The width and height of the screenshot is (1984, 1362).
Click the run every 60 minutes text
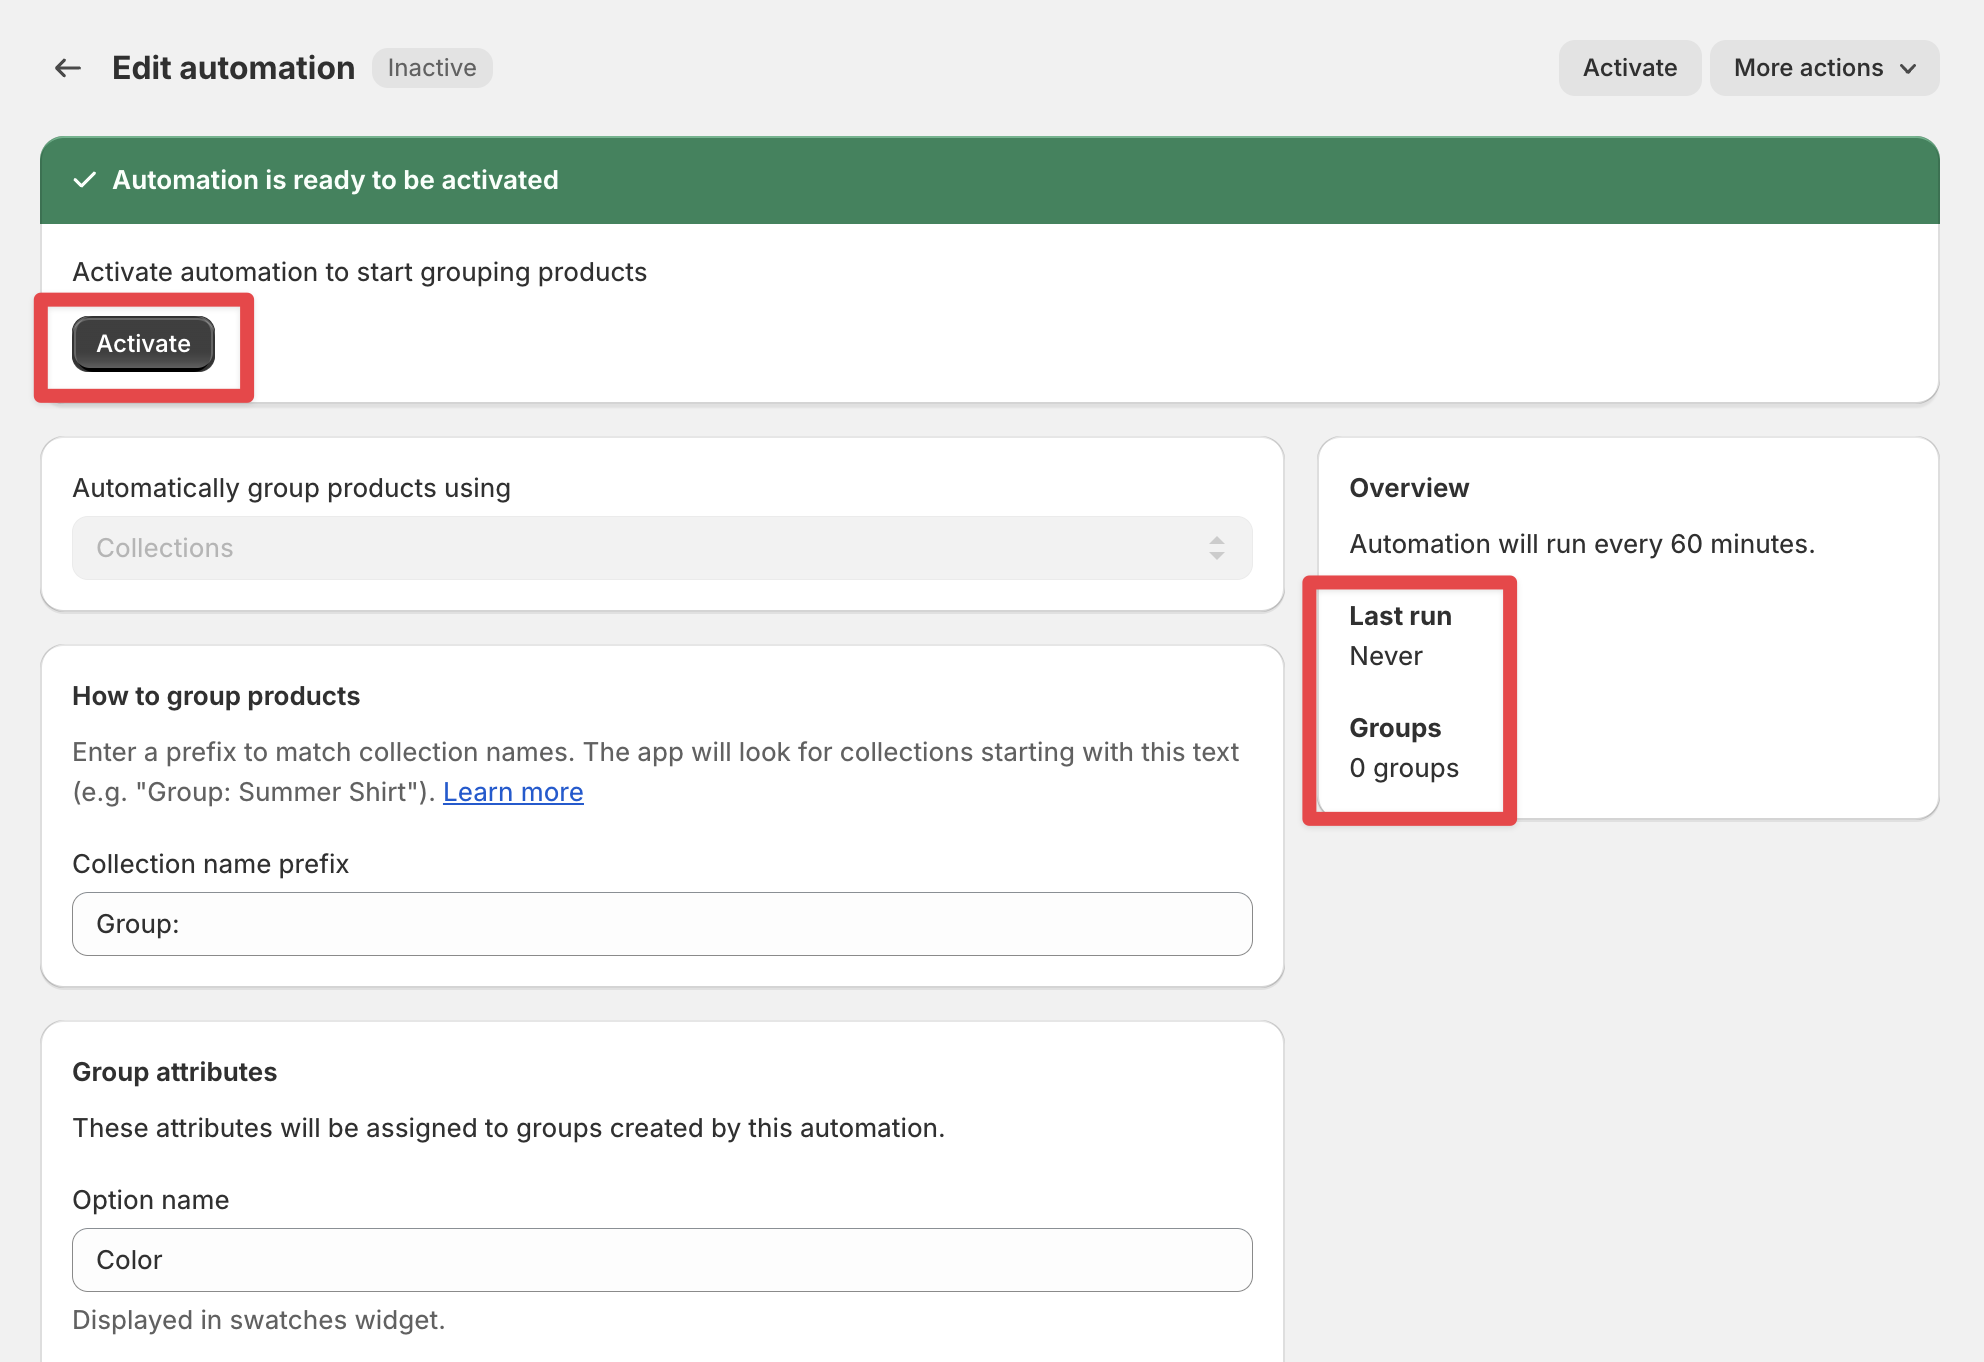click(x=1581, y=544)
